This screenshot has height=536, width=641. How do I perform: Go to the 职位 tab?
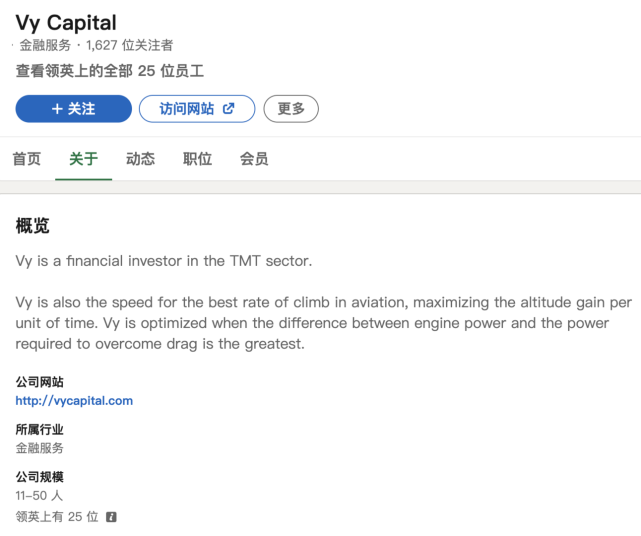(197, 159)
